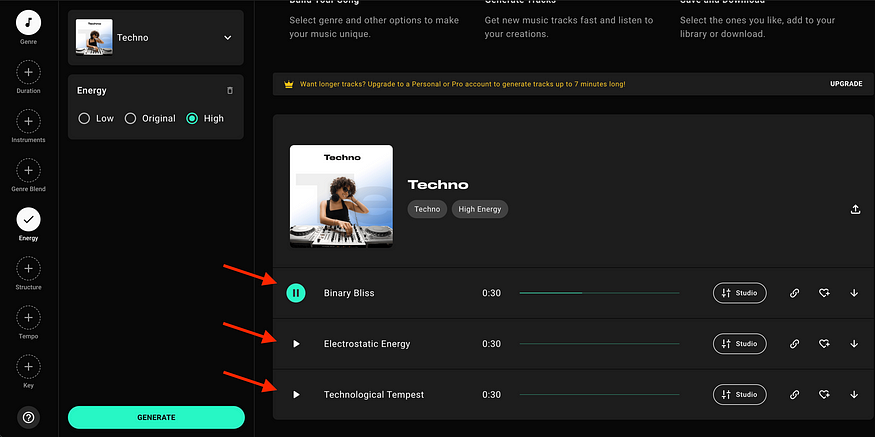875x437 pixels.
Task: Add Binary Bliss to favorites
Action: tap(824, 293)
